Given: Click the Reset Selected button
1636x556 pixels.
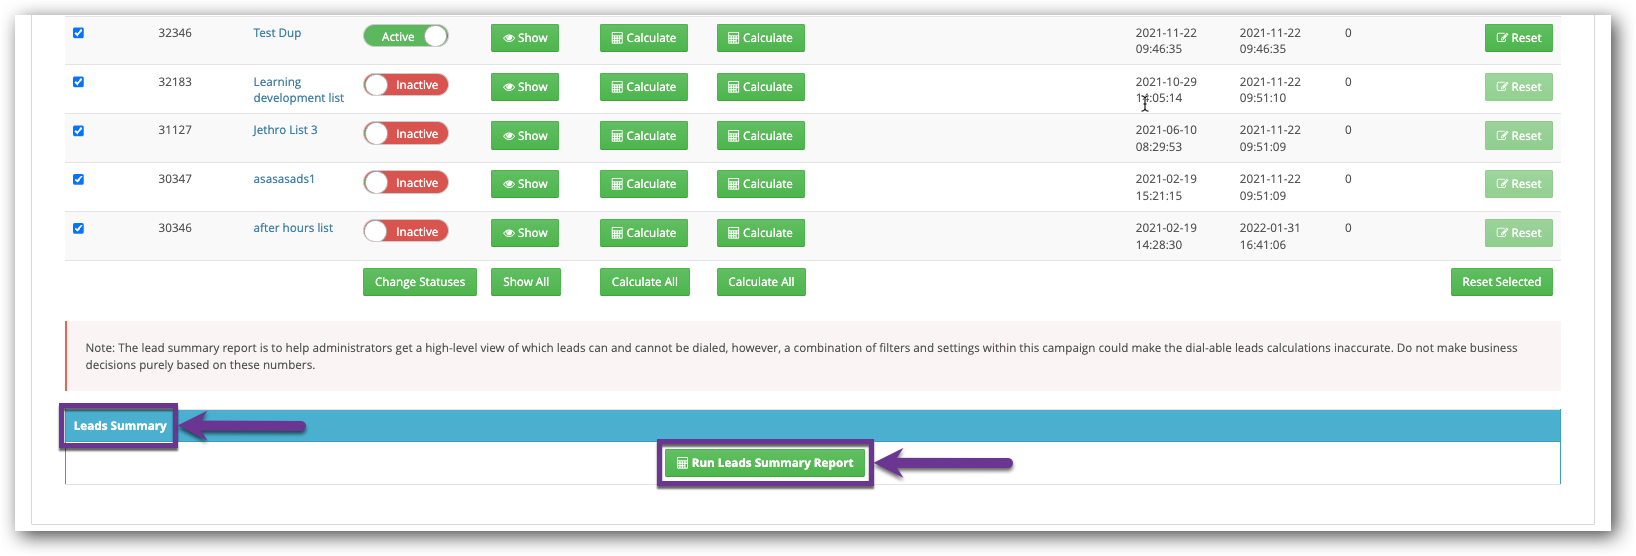Looking at the screenshot, I should 1501,282.
